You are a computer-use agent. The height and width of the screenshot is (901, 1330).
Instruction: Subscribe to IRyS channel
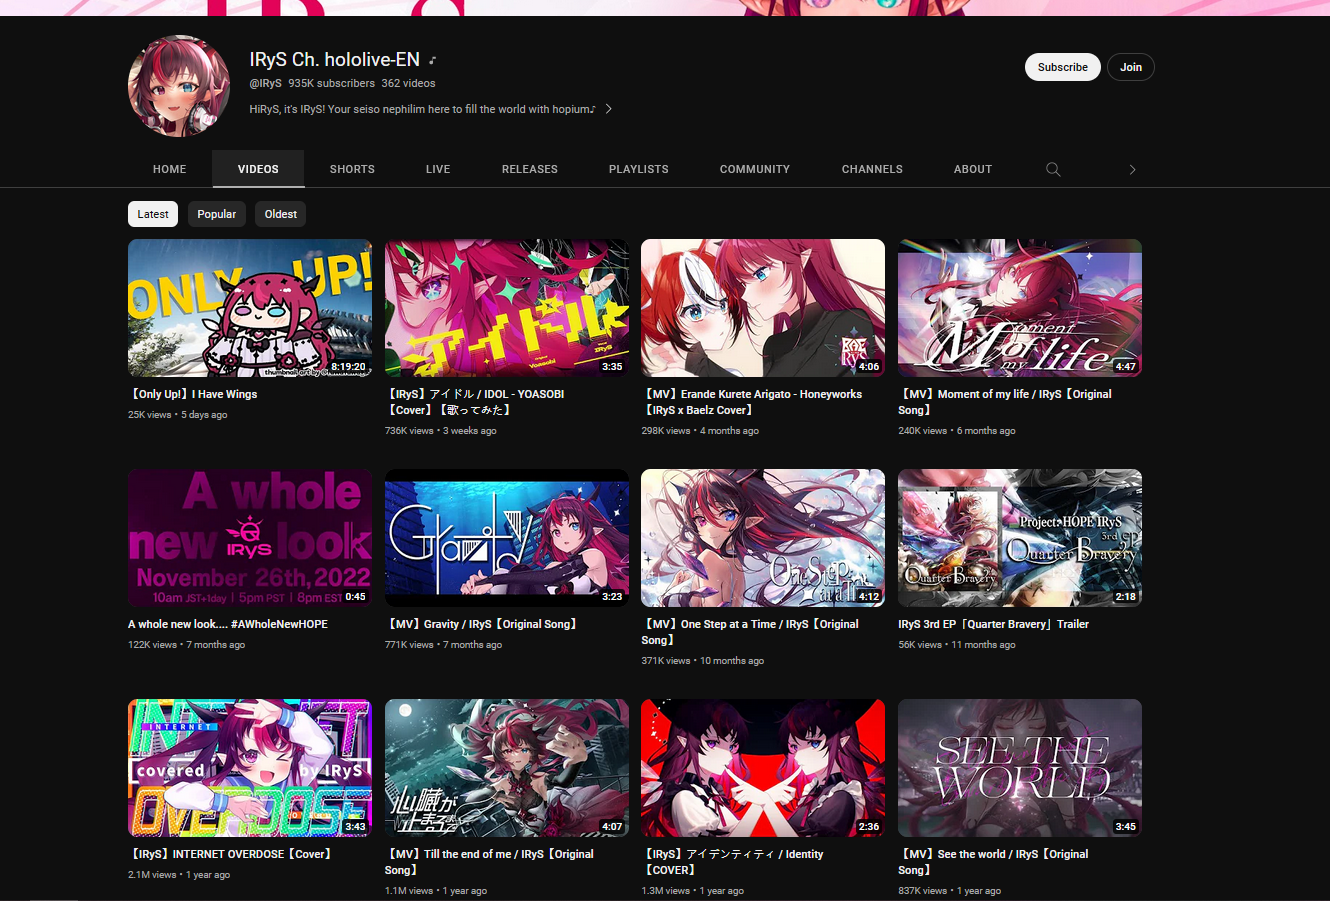point(1062,67)
